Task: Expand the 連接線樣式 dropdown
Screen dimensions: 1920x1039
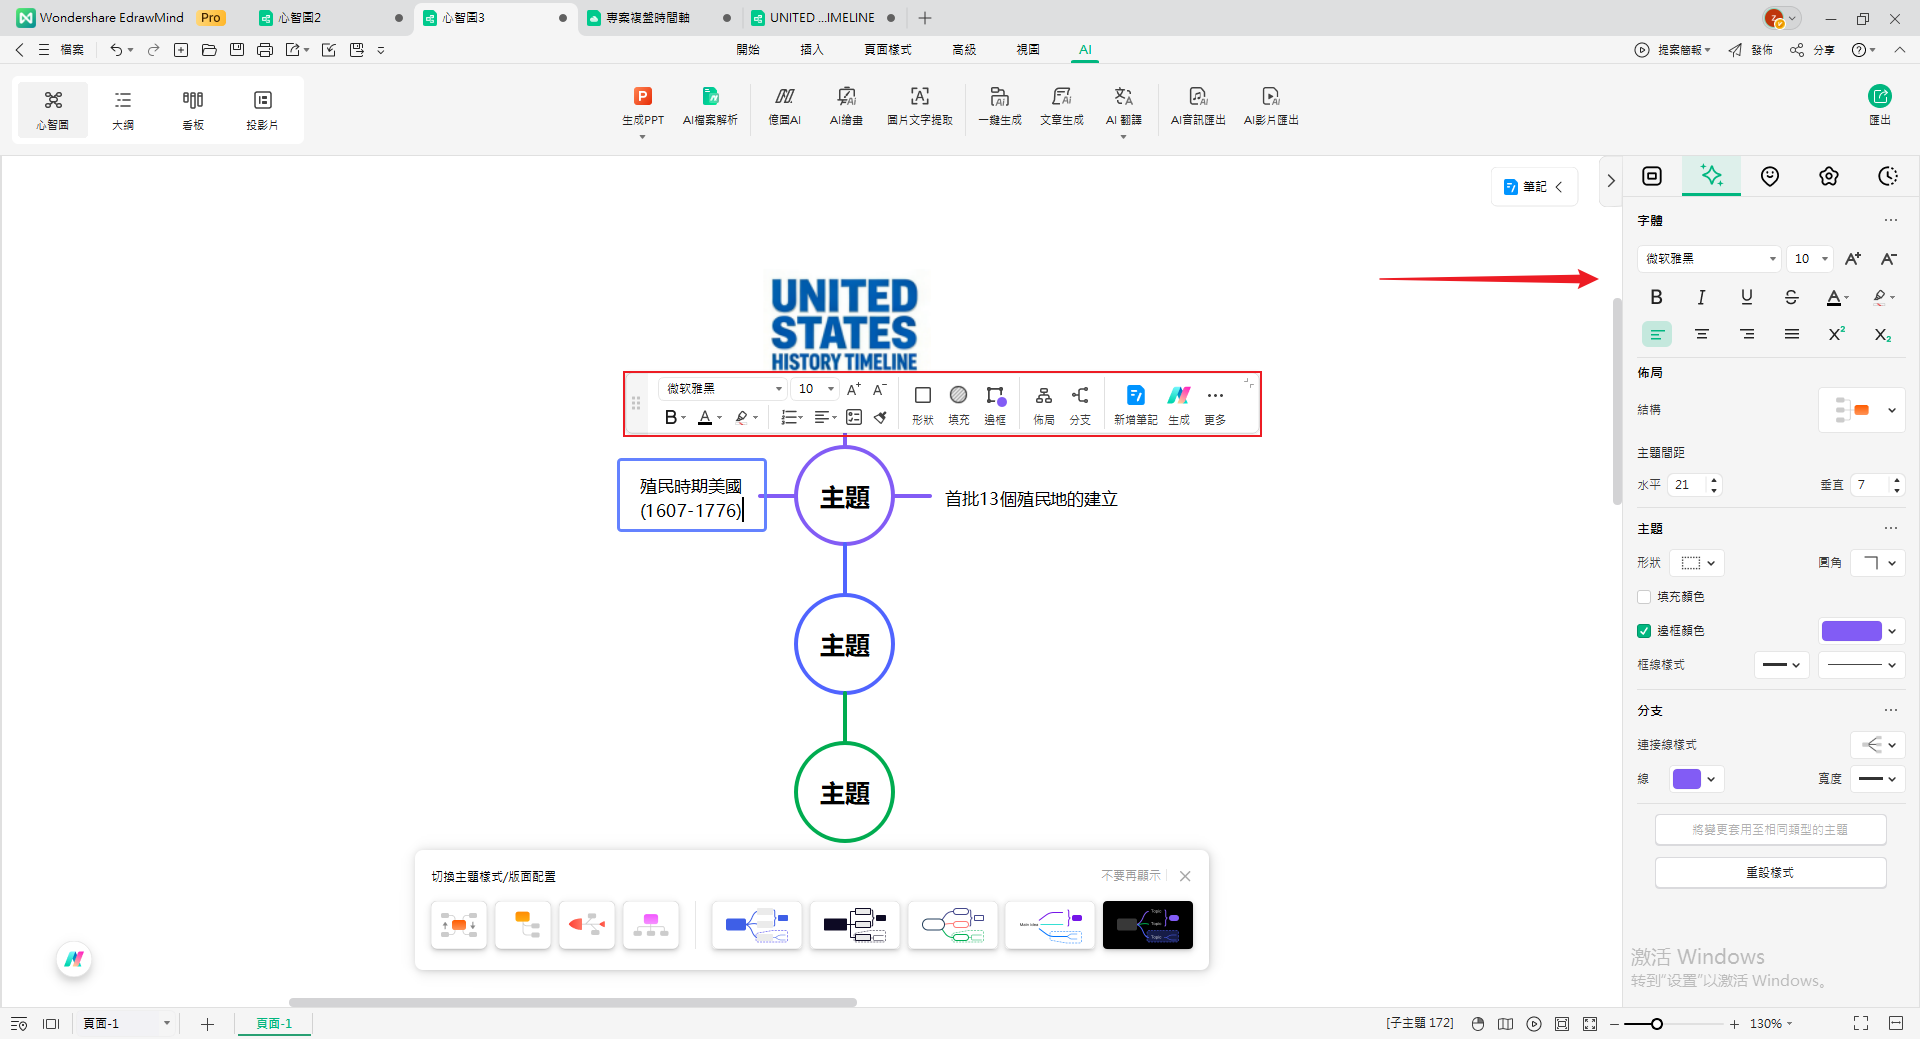Action: 1878,745
